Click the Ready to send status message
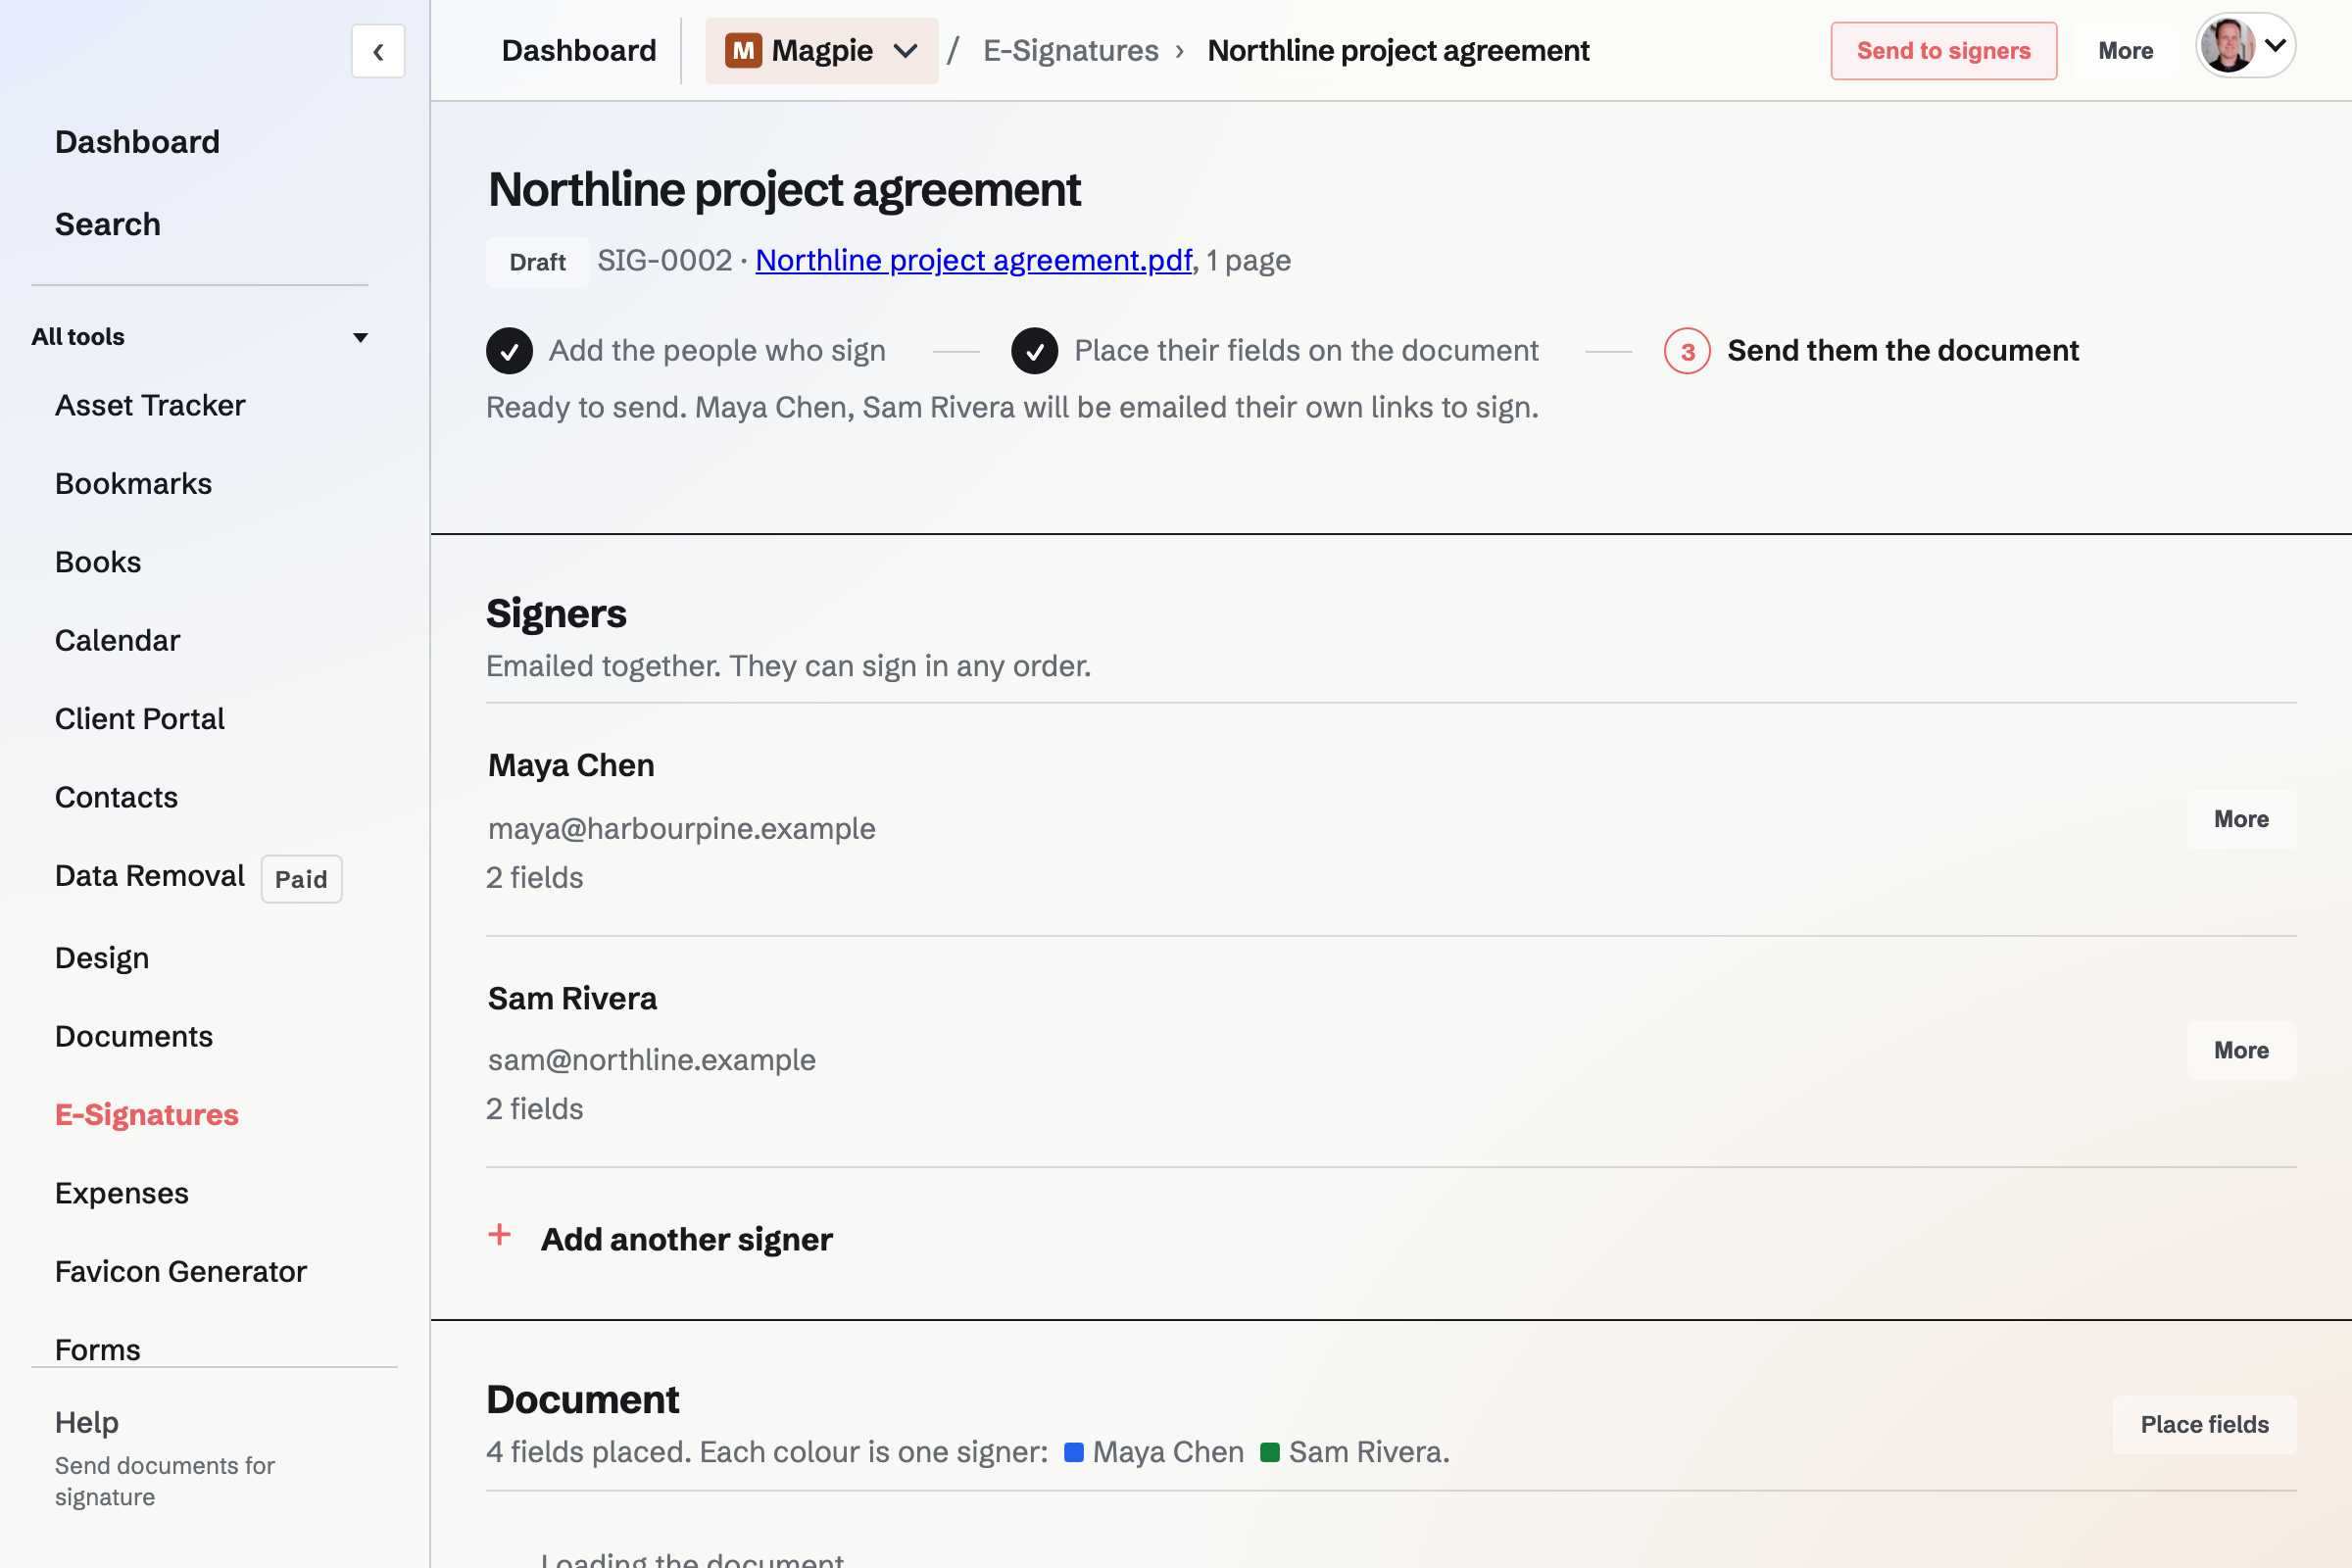 tap(1012, 408)
